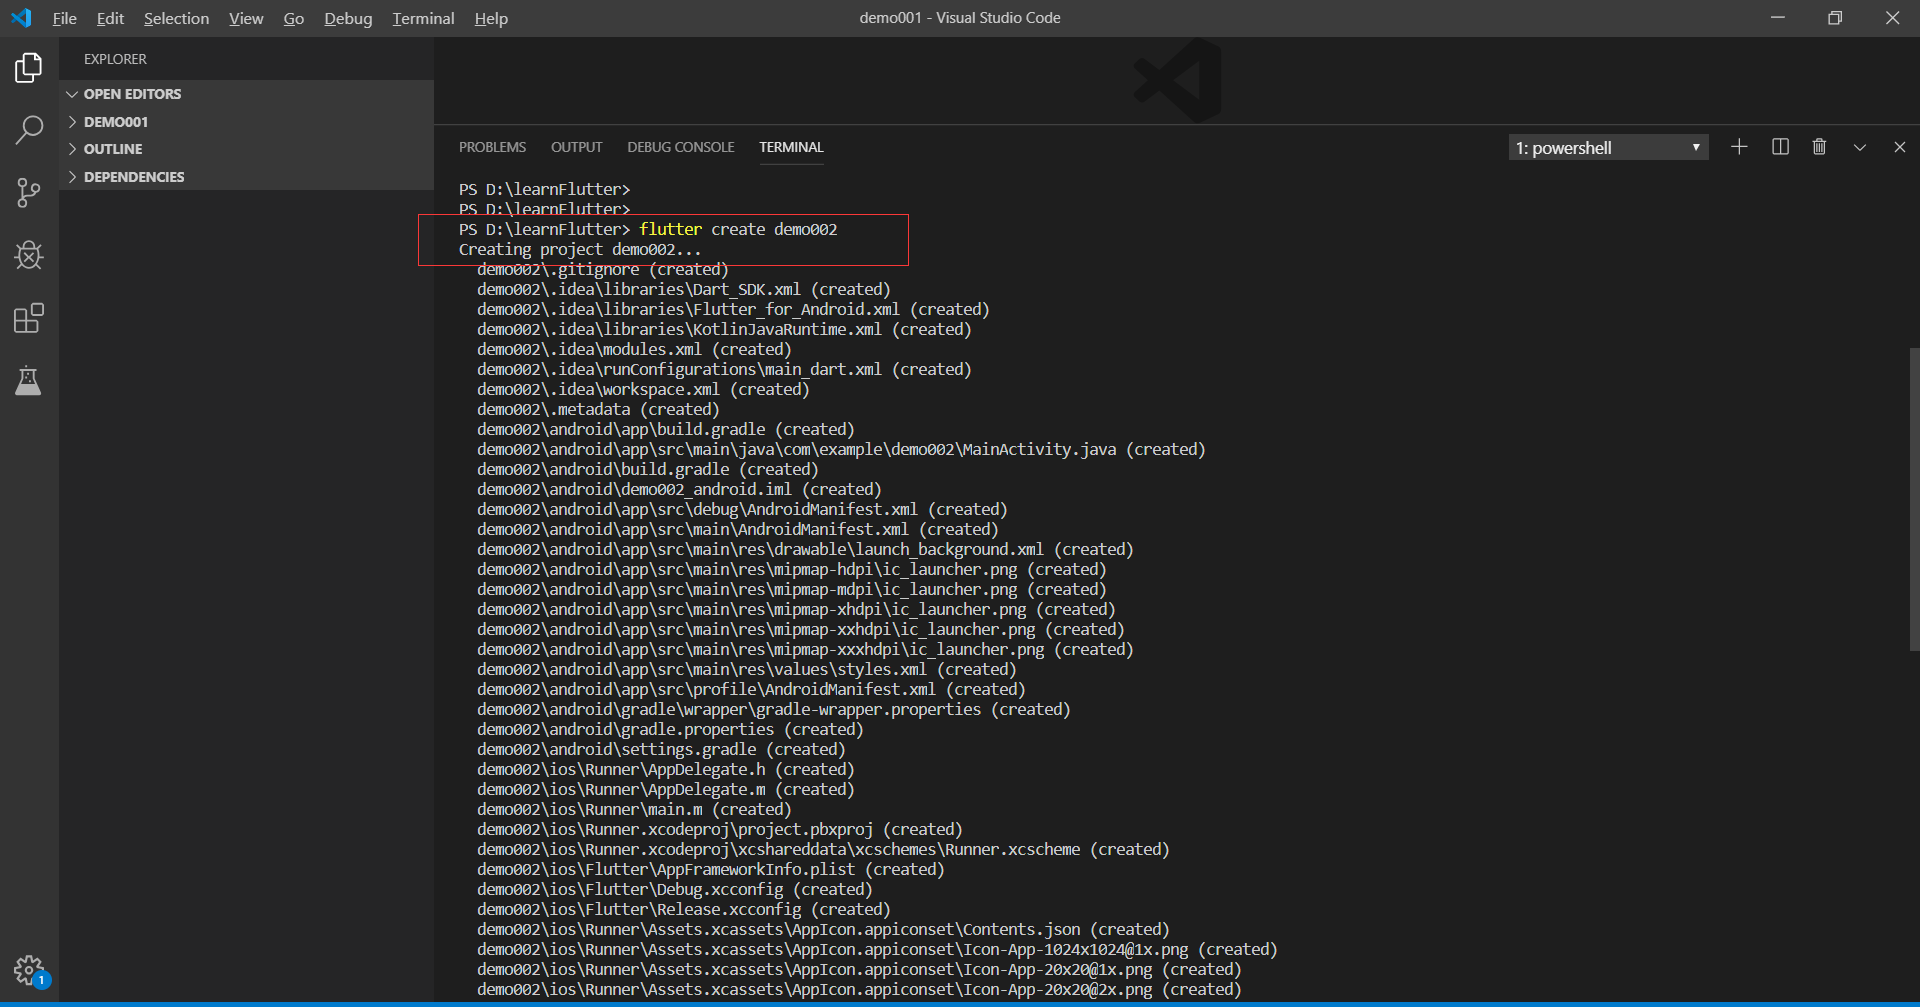1920x1007 pixels.
Task: Switch to the OUTPUT tab
Action: click(576, 147)
